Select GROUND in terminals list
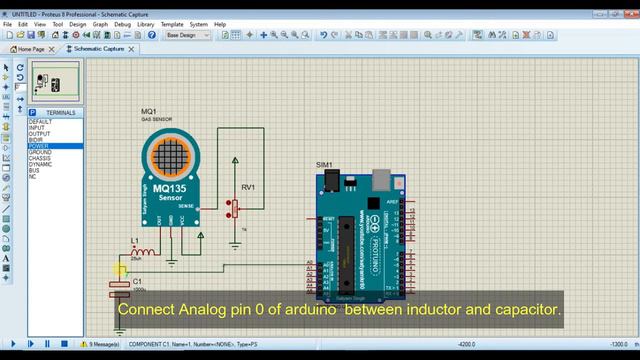Image resolution: width=640 pixels, height=360 pixels. tap(56, 152)
